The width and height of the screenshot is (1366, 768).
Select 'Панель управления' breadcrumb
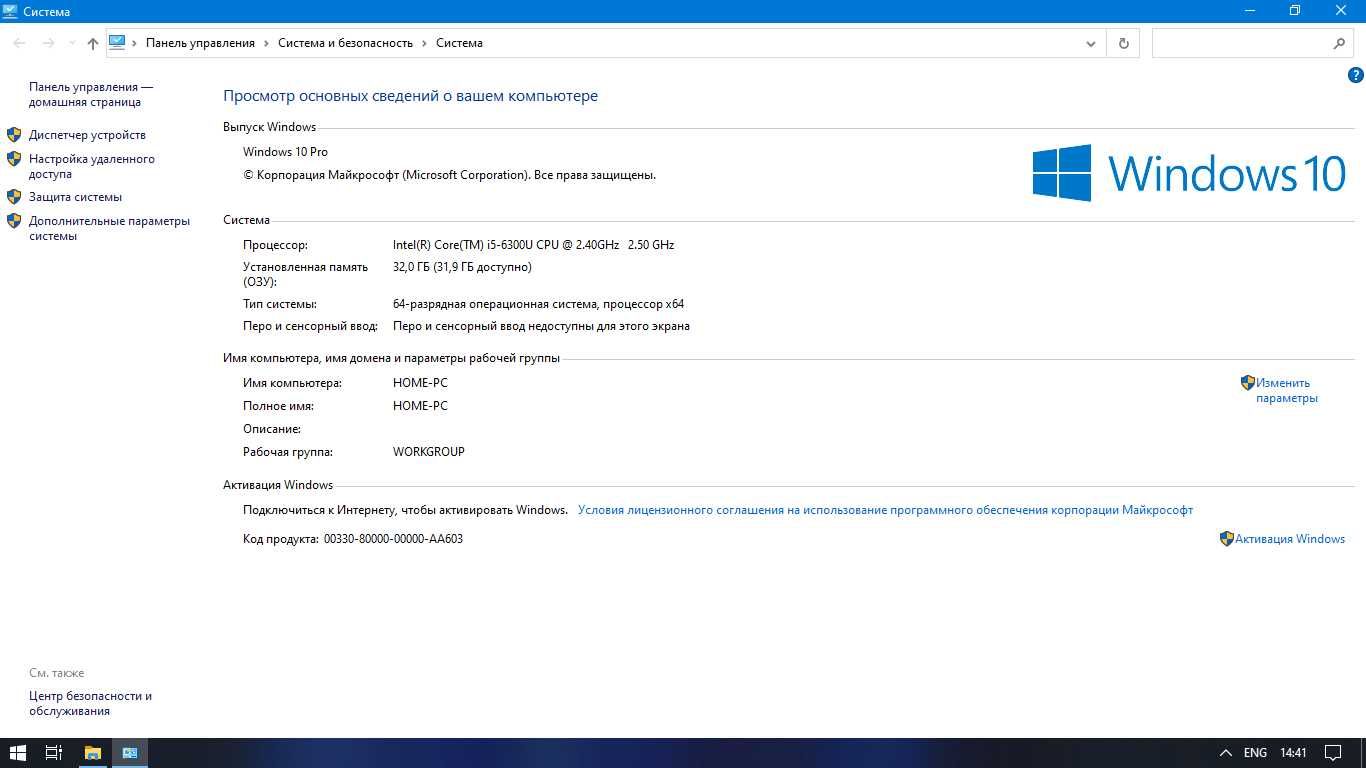point(200,43)
